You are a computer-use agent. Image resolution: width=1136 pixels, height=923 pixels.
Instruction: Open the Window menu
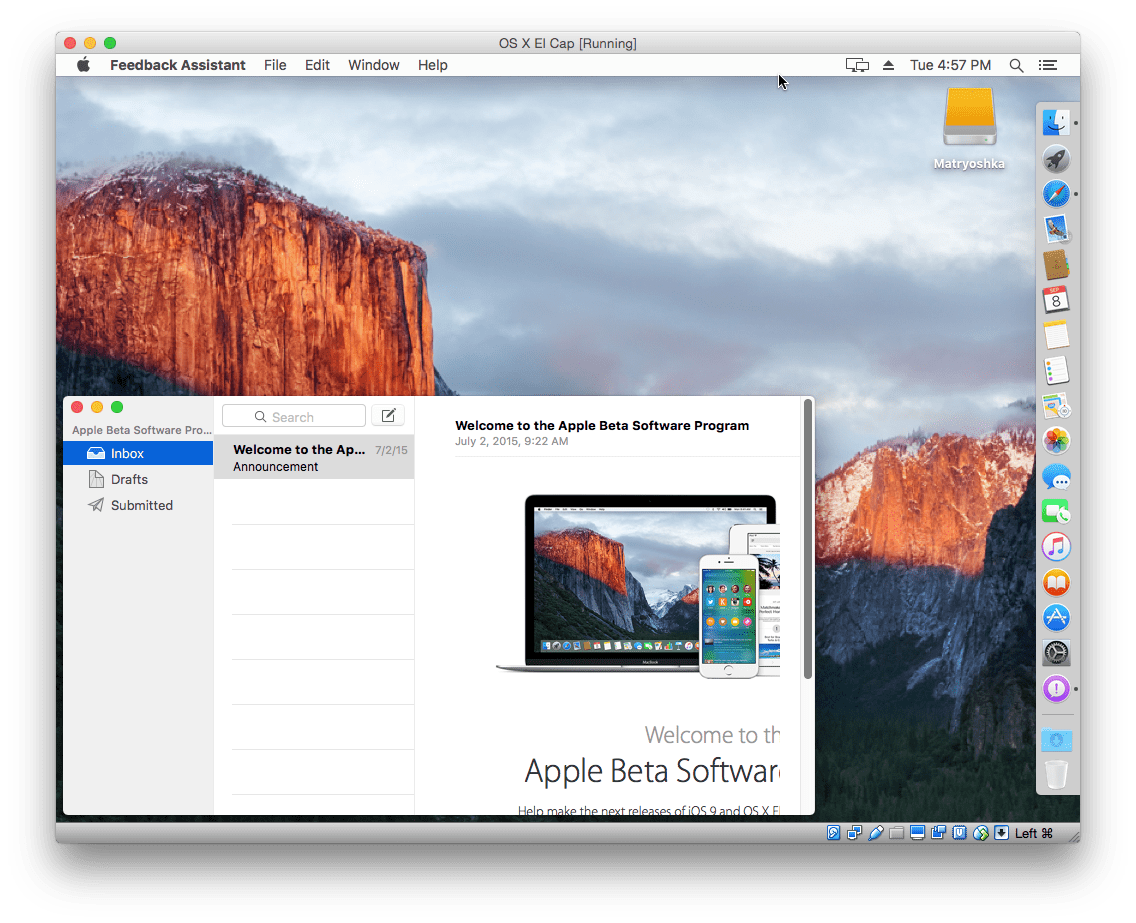[x=373, y=65]
